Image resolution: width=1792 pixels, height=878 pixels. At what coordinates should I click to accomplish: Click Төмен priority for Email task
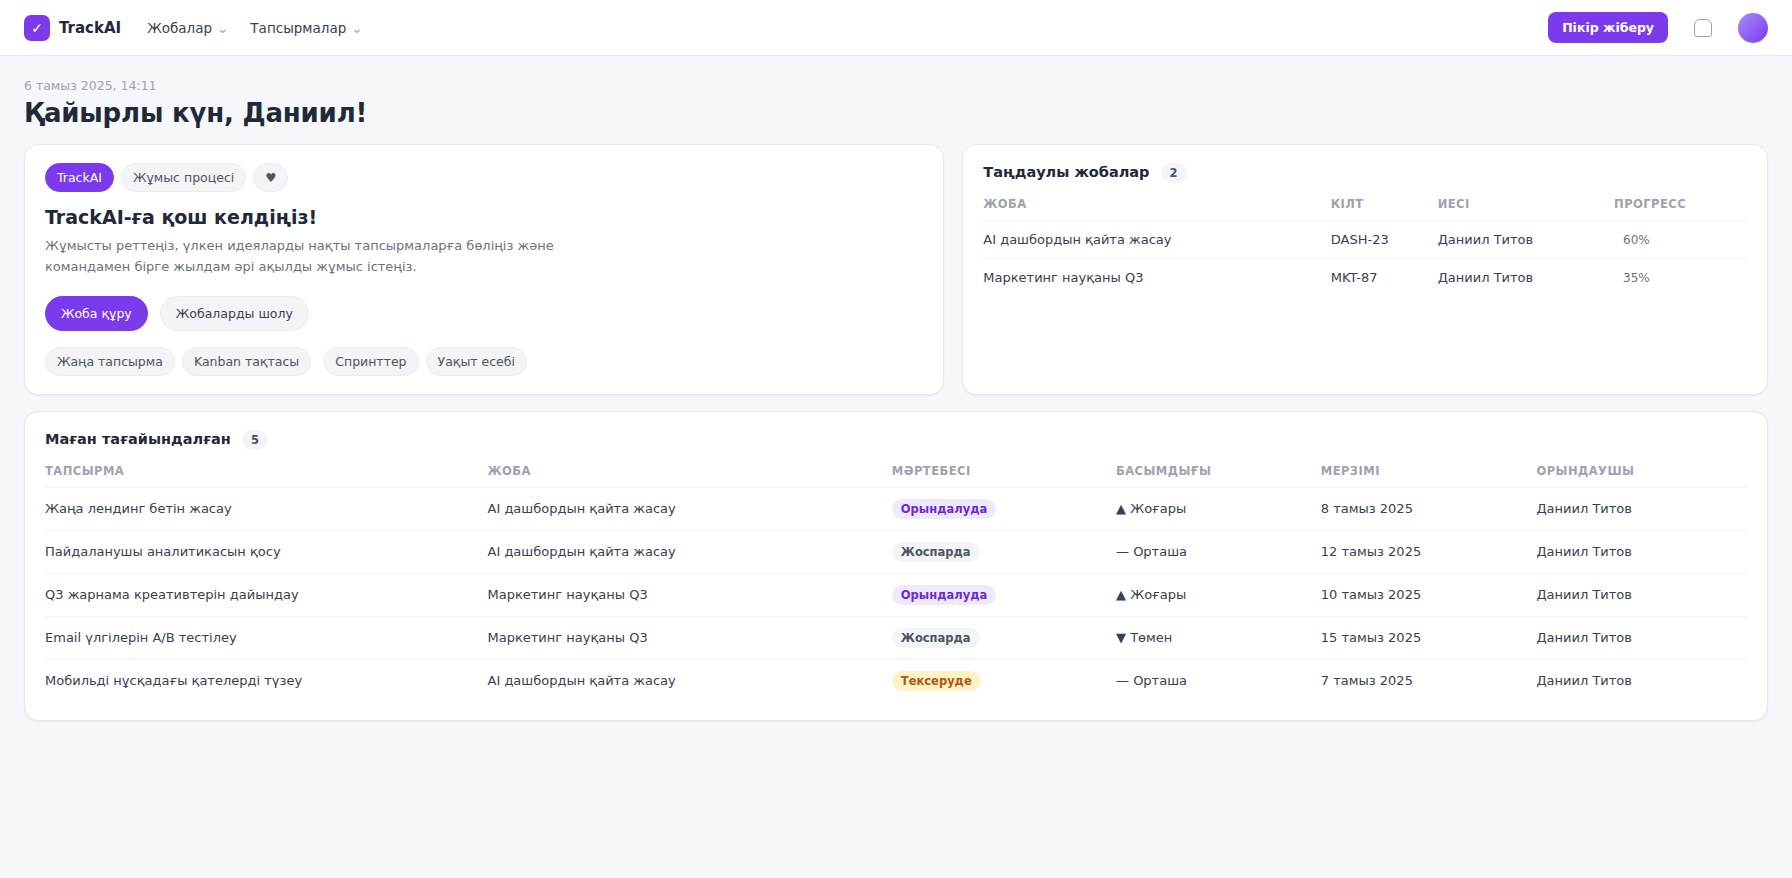pyautogui.click(x=1144, y=638)
